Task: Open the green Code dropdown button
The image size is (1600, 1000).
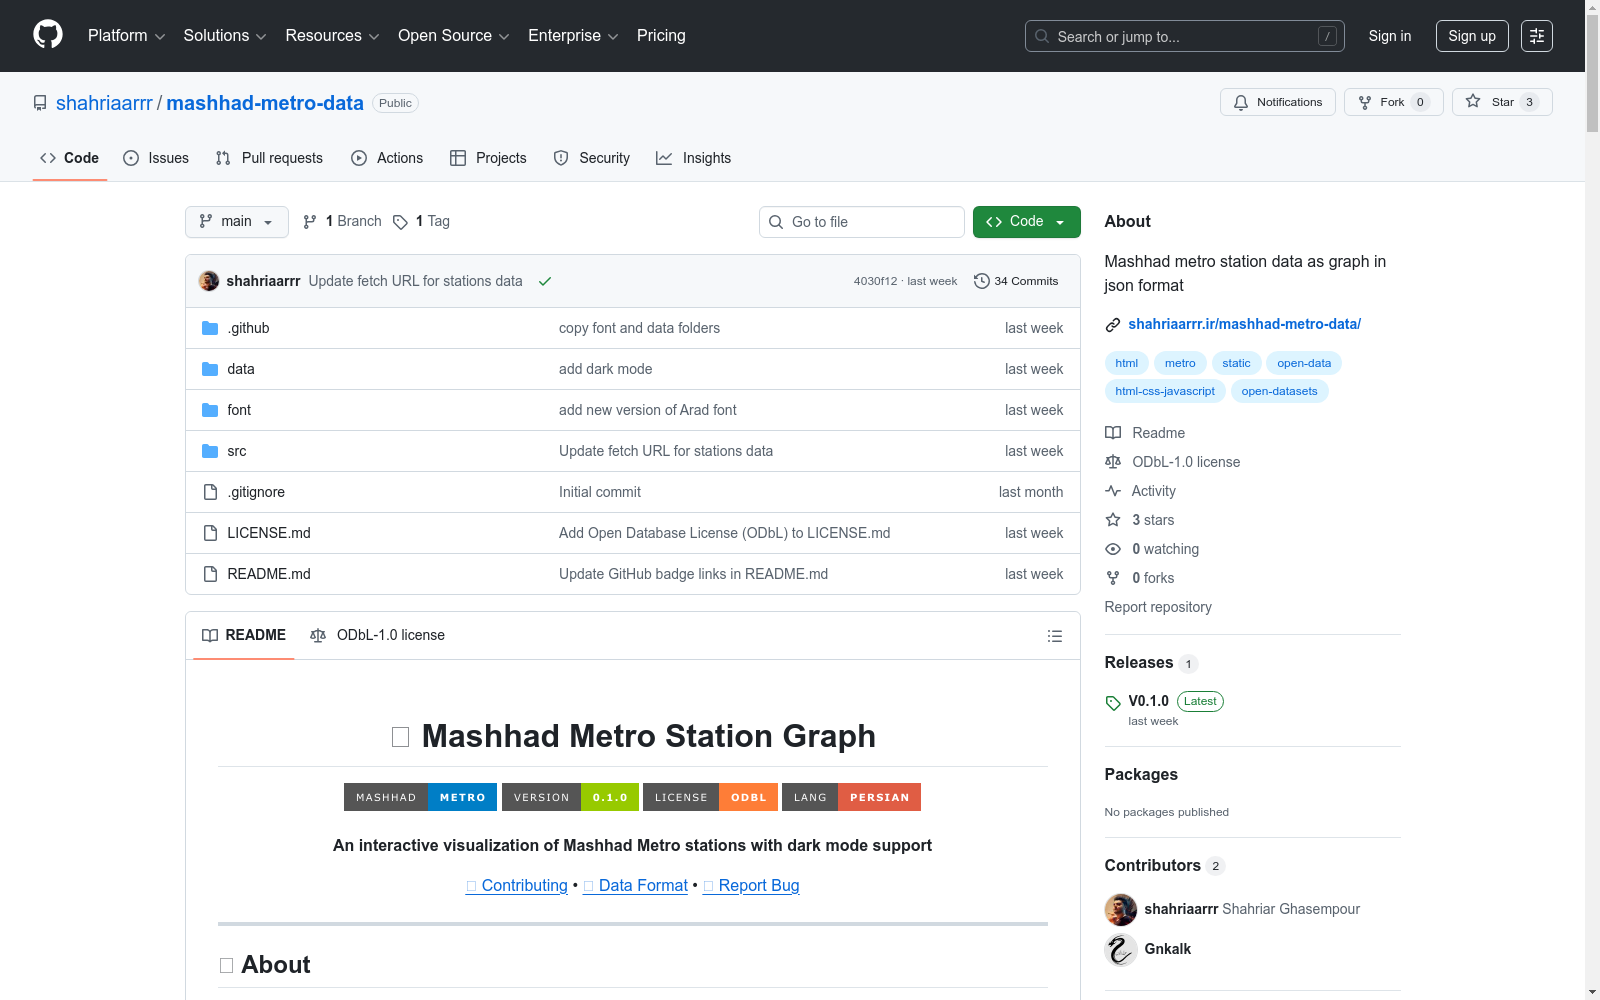Action: click(1027, 222)
